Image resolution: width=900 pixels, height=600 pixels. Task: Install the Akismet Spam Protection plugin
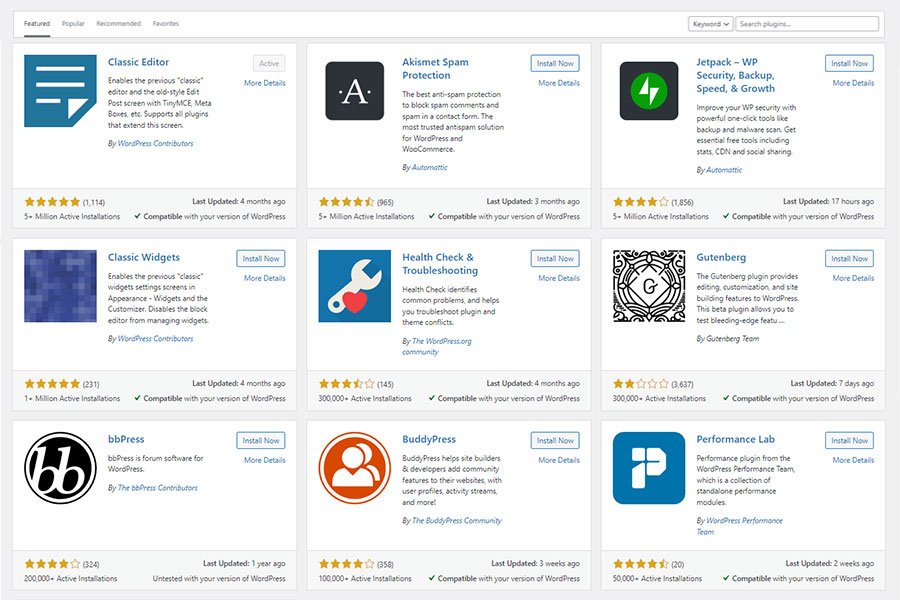click(555, 63)
